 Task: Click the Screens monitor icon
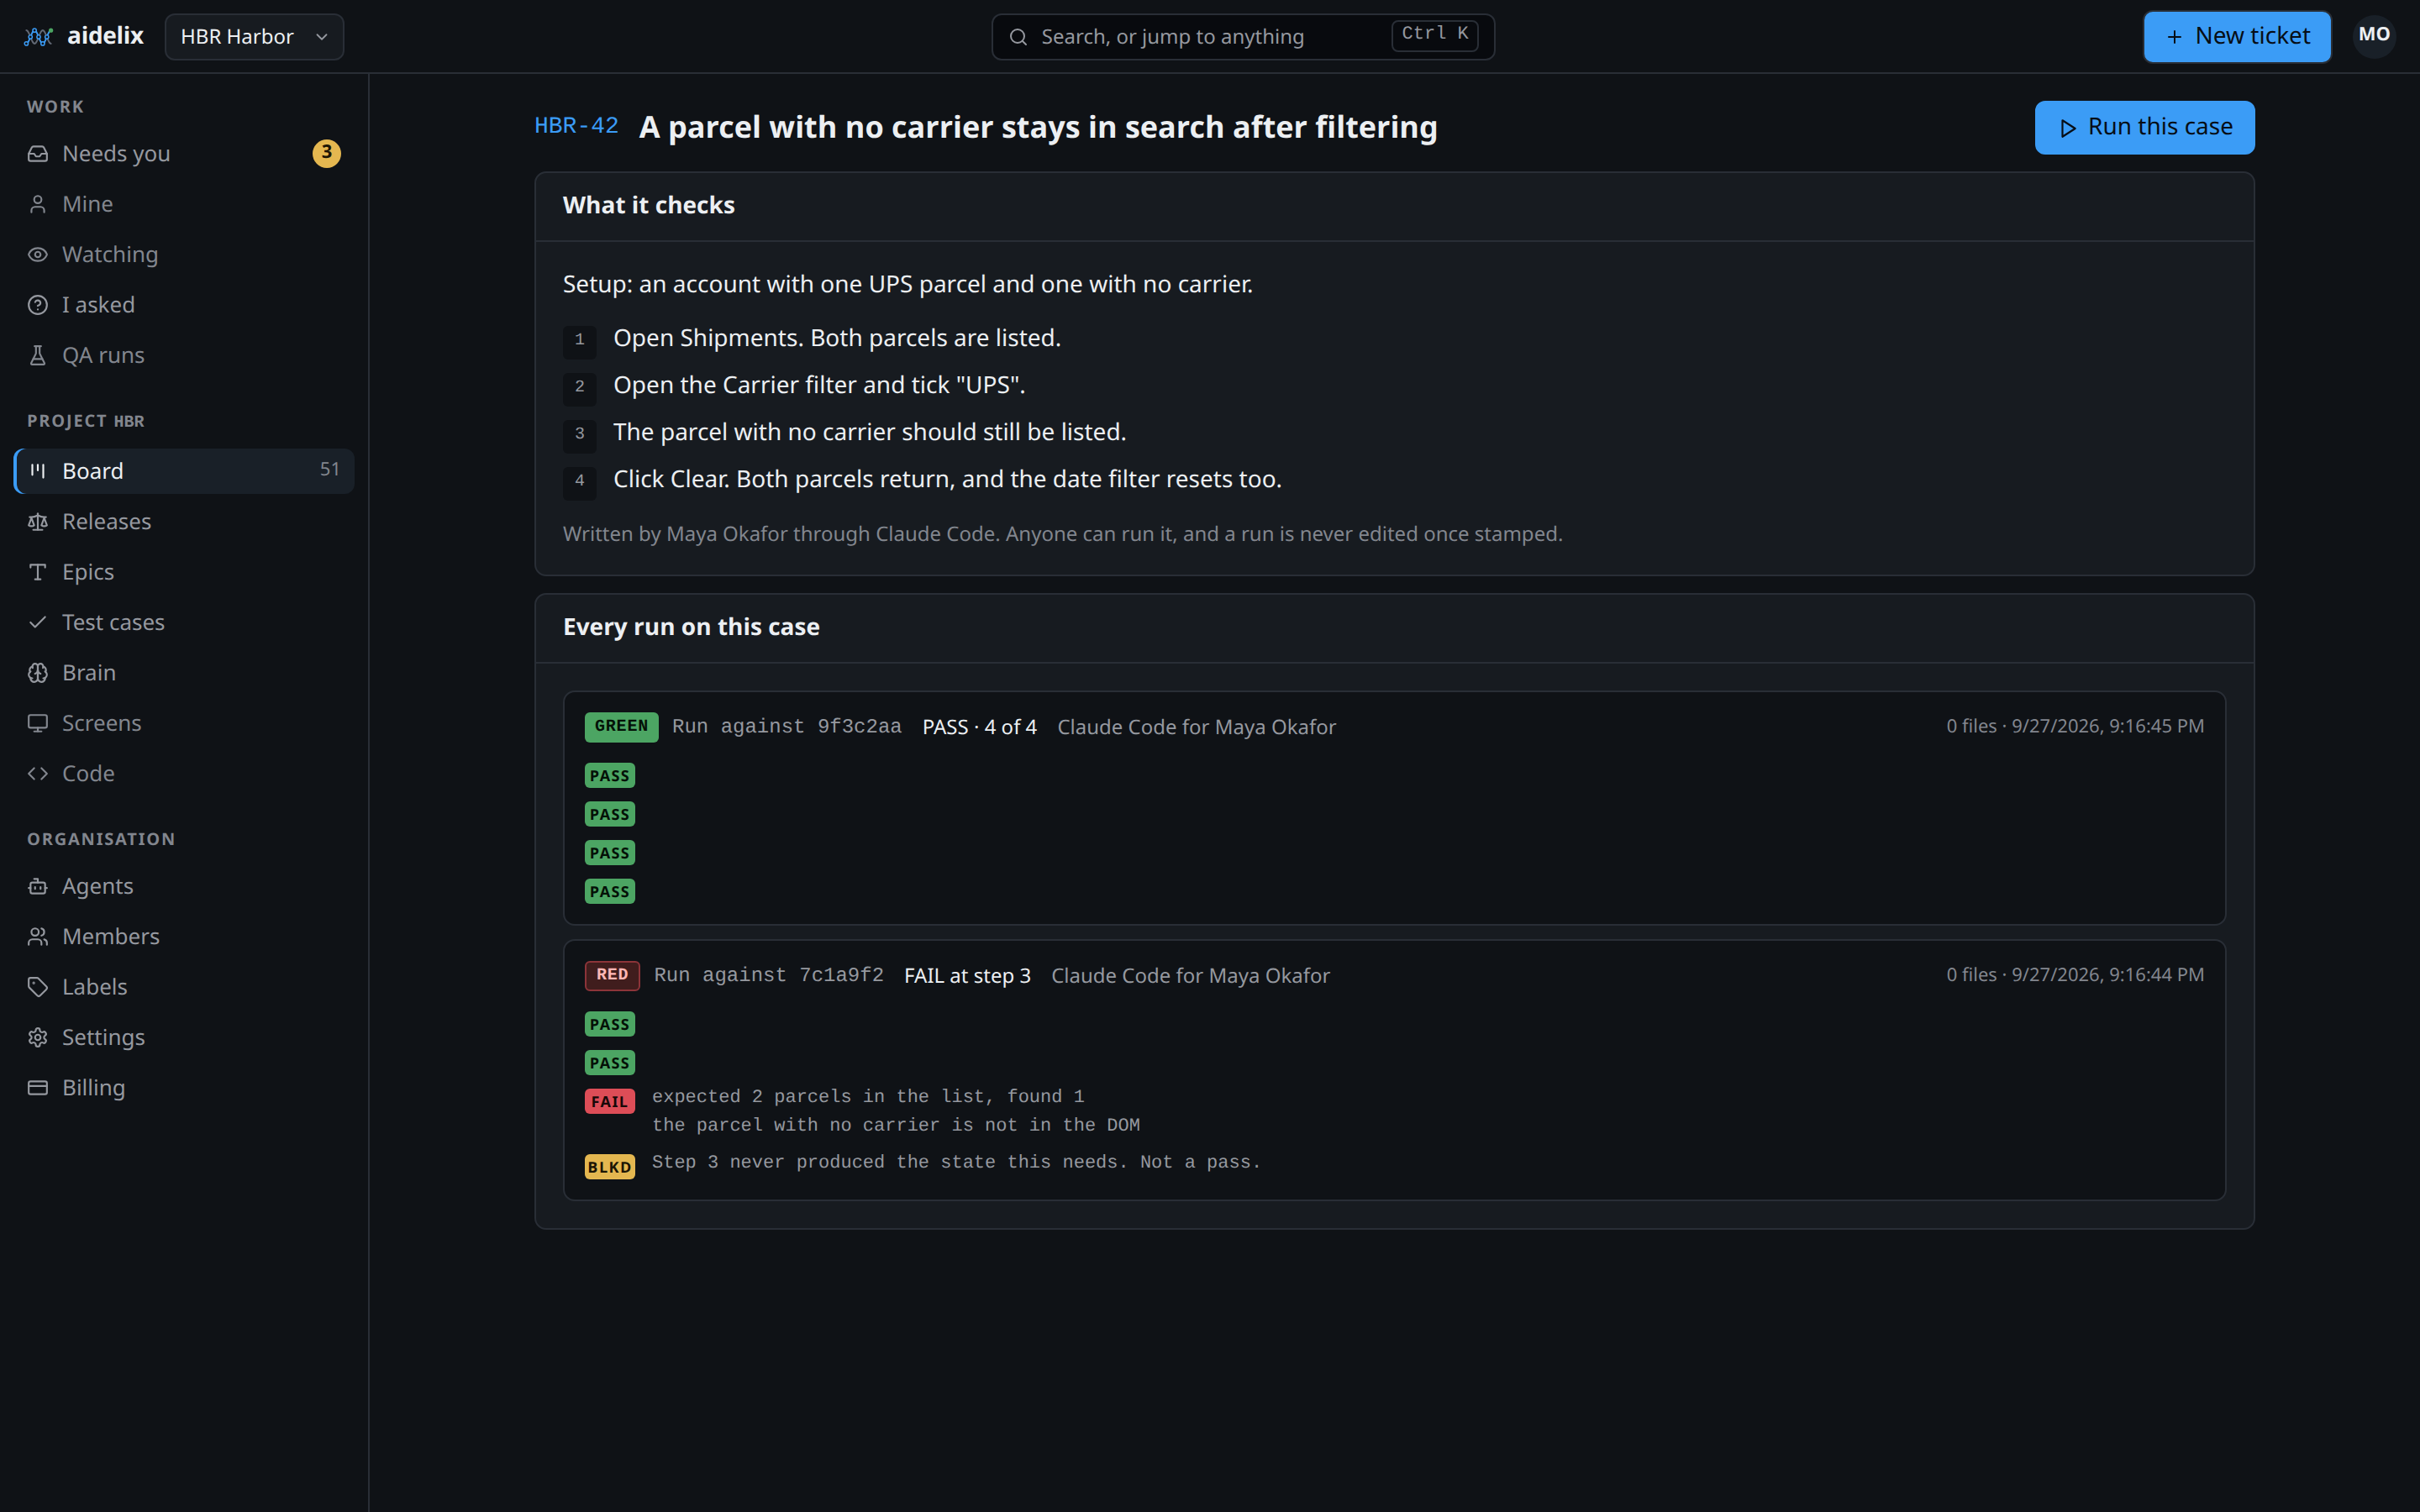pyautogui.click(x=38, y=723)
